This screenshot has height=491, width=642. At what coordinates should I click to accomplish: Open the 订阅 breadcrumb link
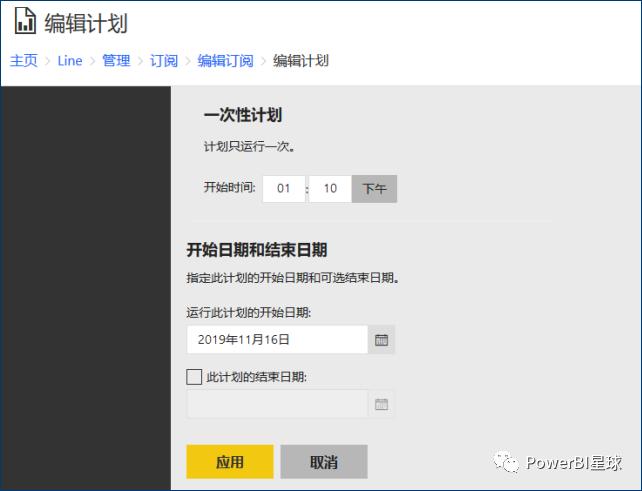[x=164, y=61]
